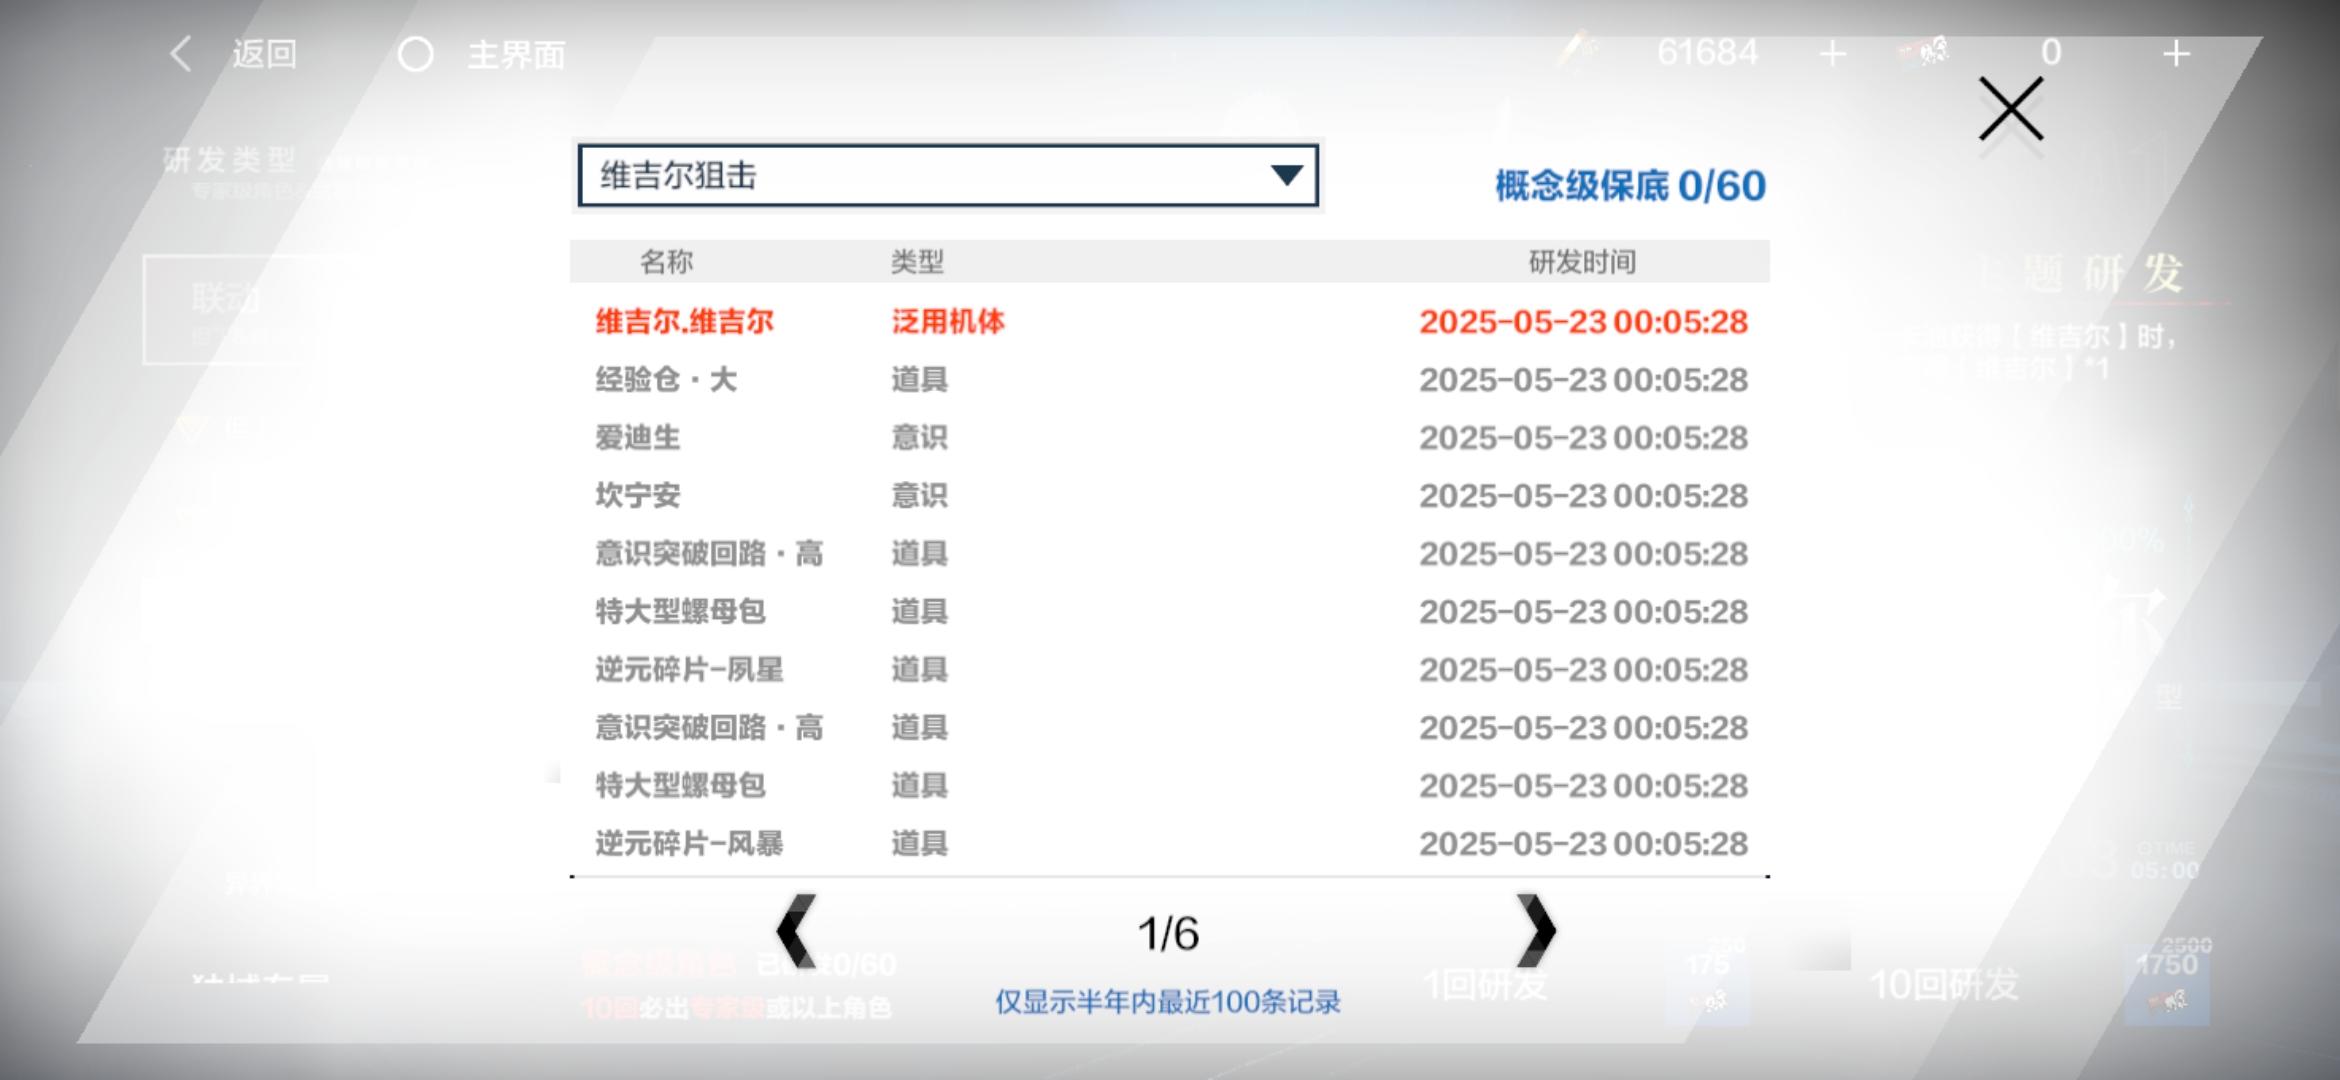Select the red 维吉尔.维吉尔 record row
The height and width of the screenshot is (1080, 2340).
pyautogui.click(x=1170, y=322)
